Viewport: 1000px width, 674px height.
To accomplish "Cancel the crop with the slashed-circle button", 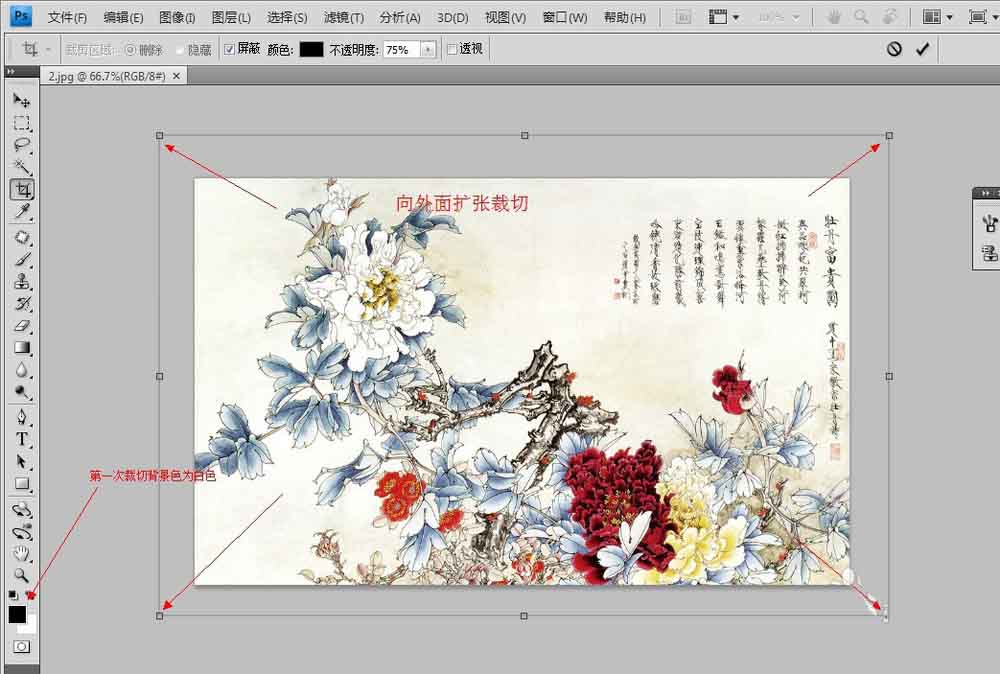I will click(x=896, y=48).
